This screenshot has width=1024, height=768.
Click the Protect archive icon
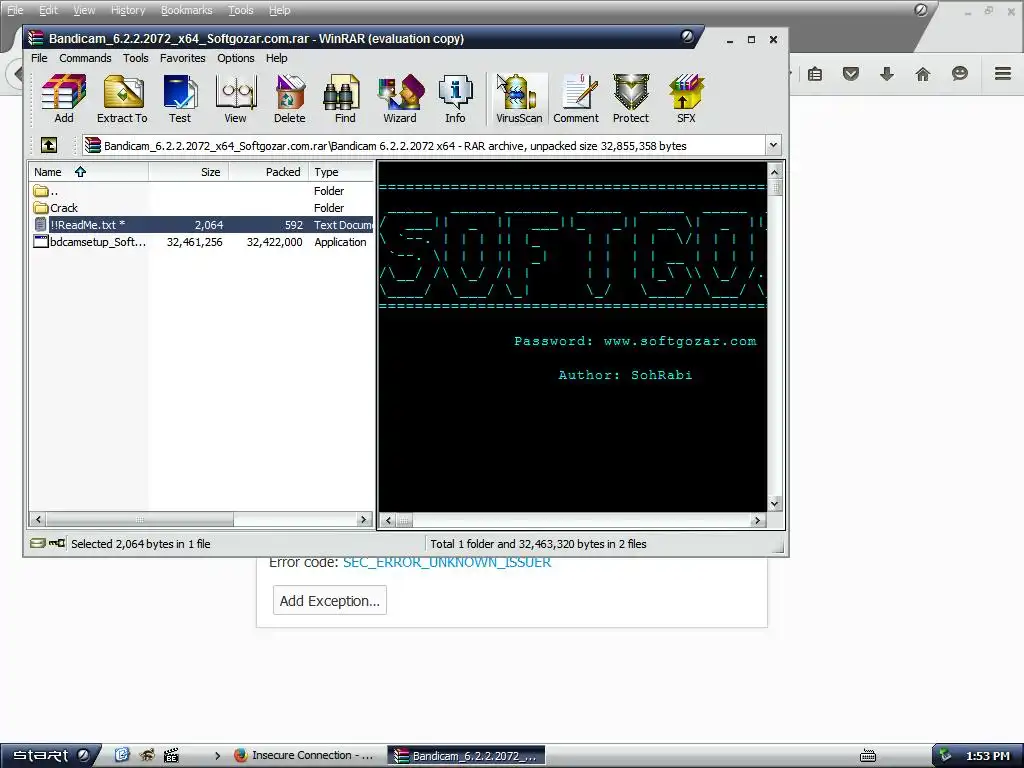[x=631, y=99]
